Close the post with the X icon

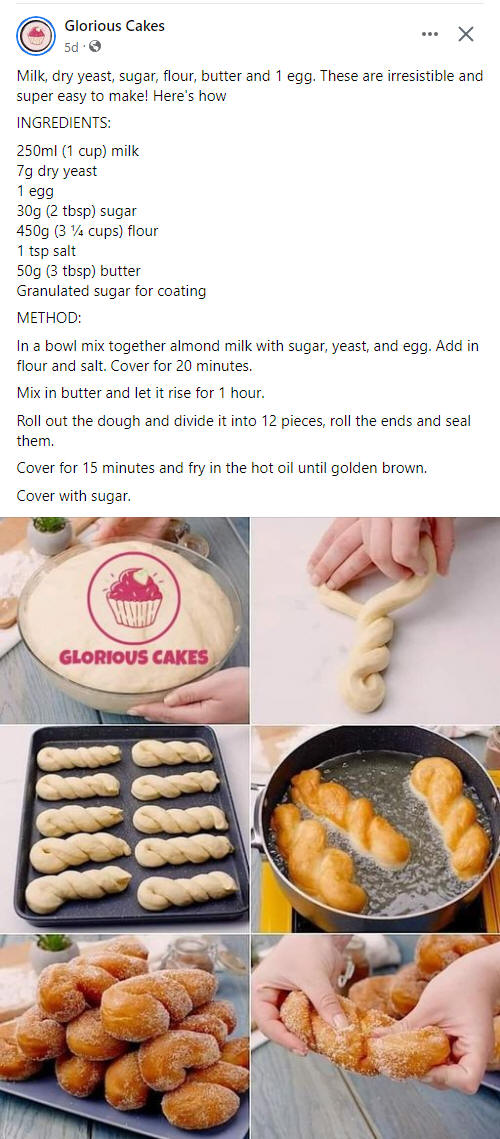(466, 34)
